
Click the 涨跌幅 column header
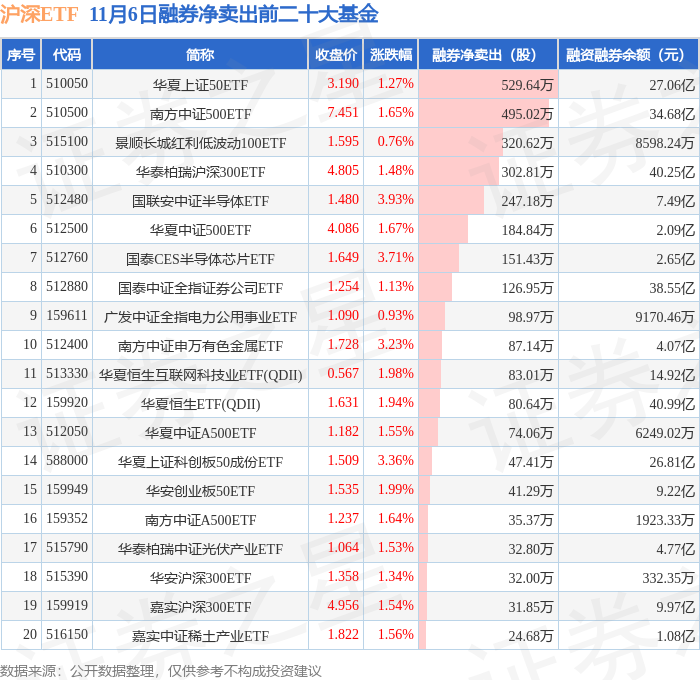[391, 54]
